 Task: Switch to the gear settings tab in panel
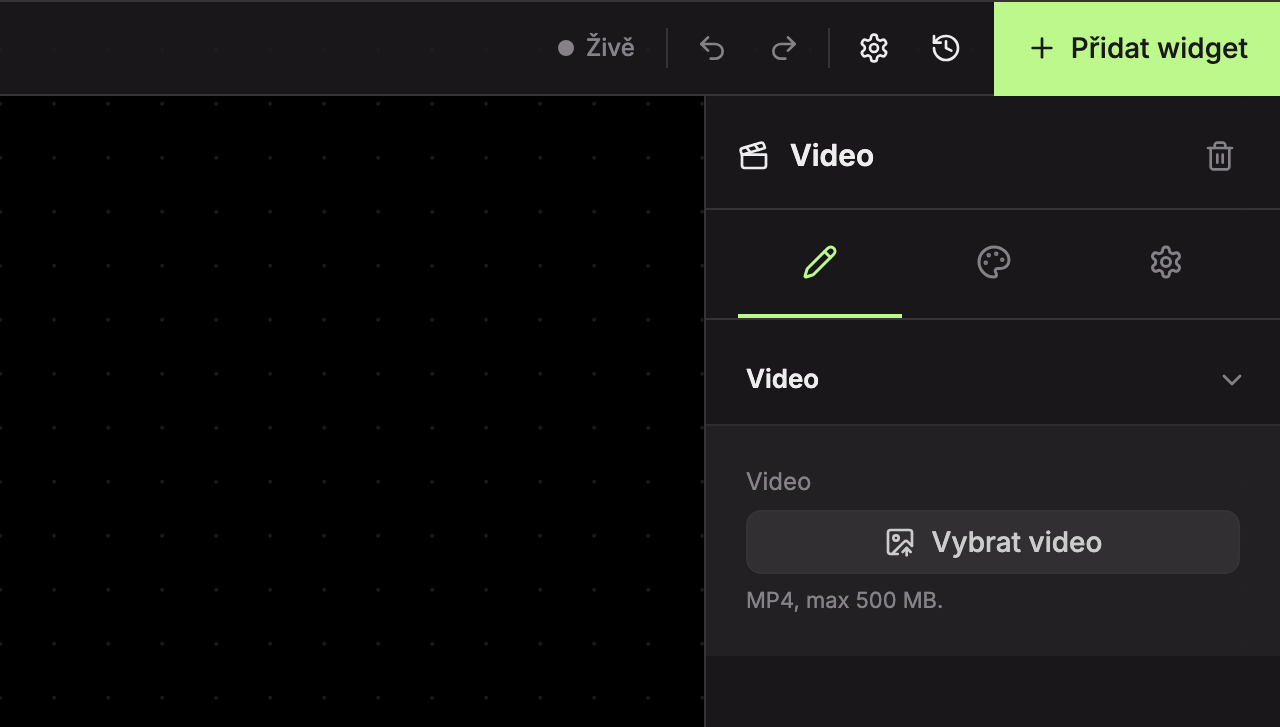point(1166,263)
